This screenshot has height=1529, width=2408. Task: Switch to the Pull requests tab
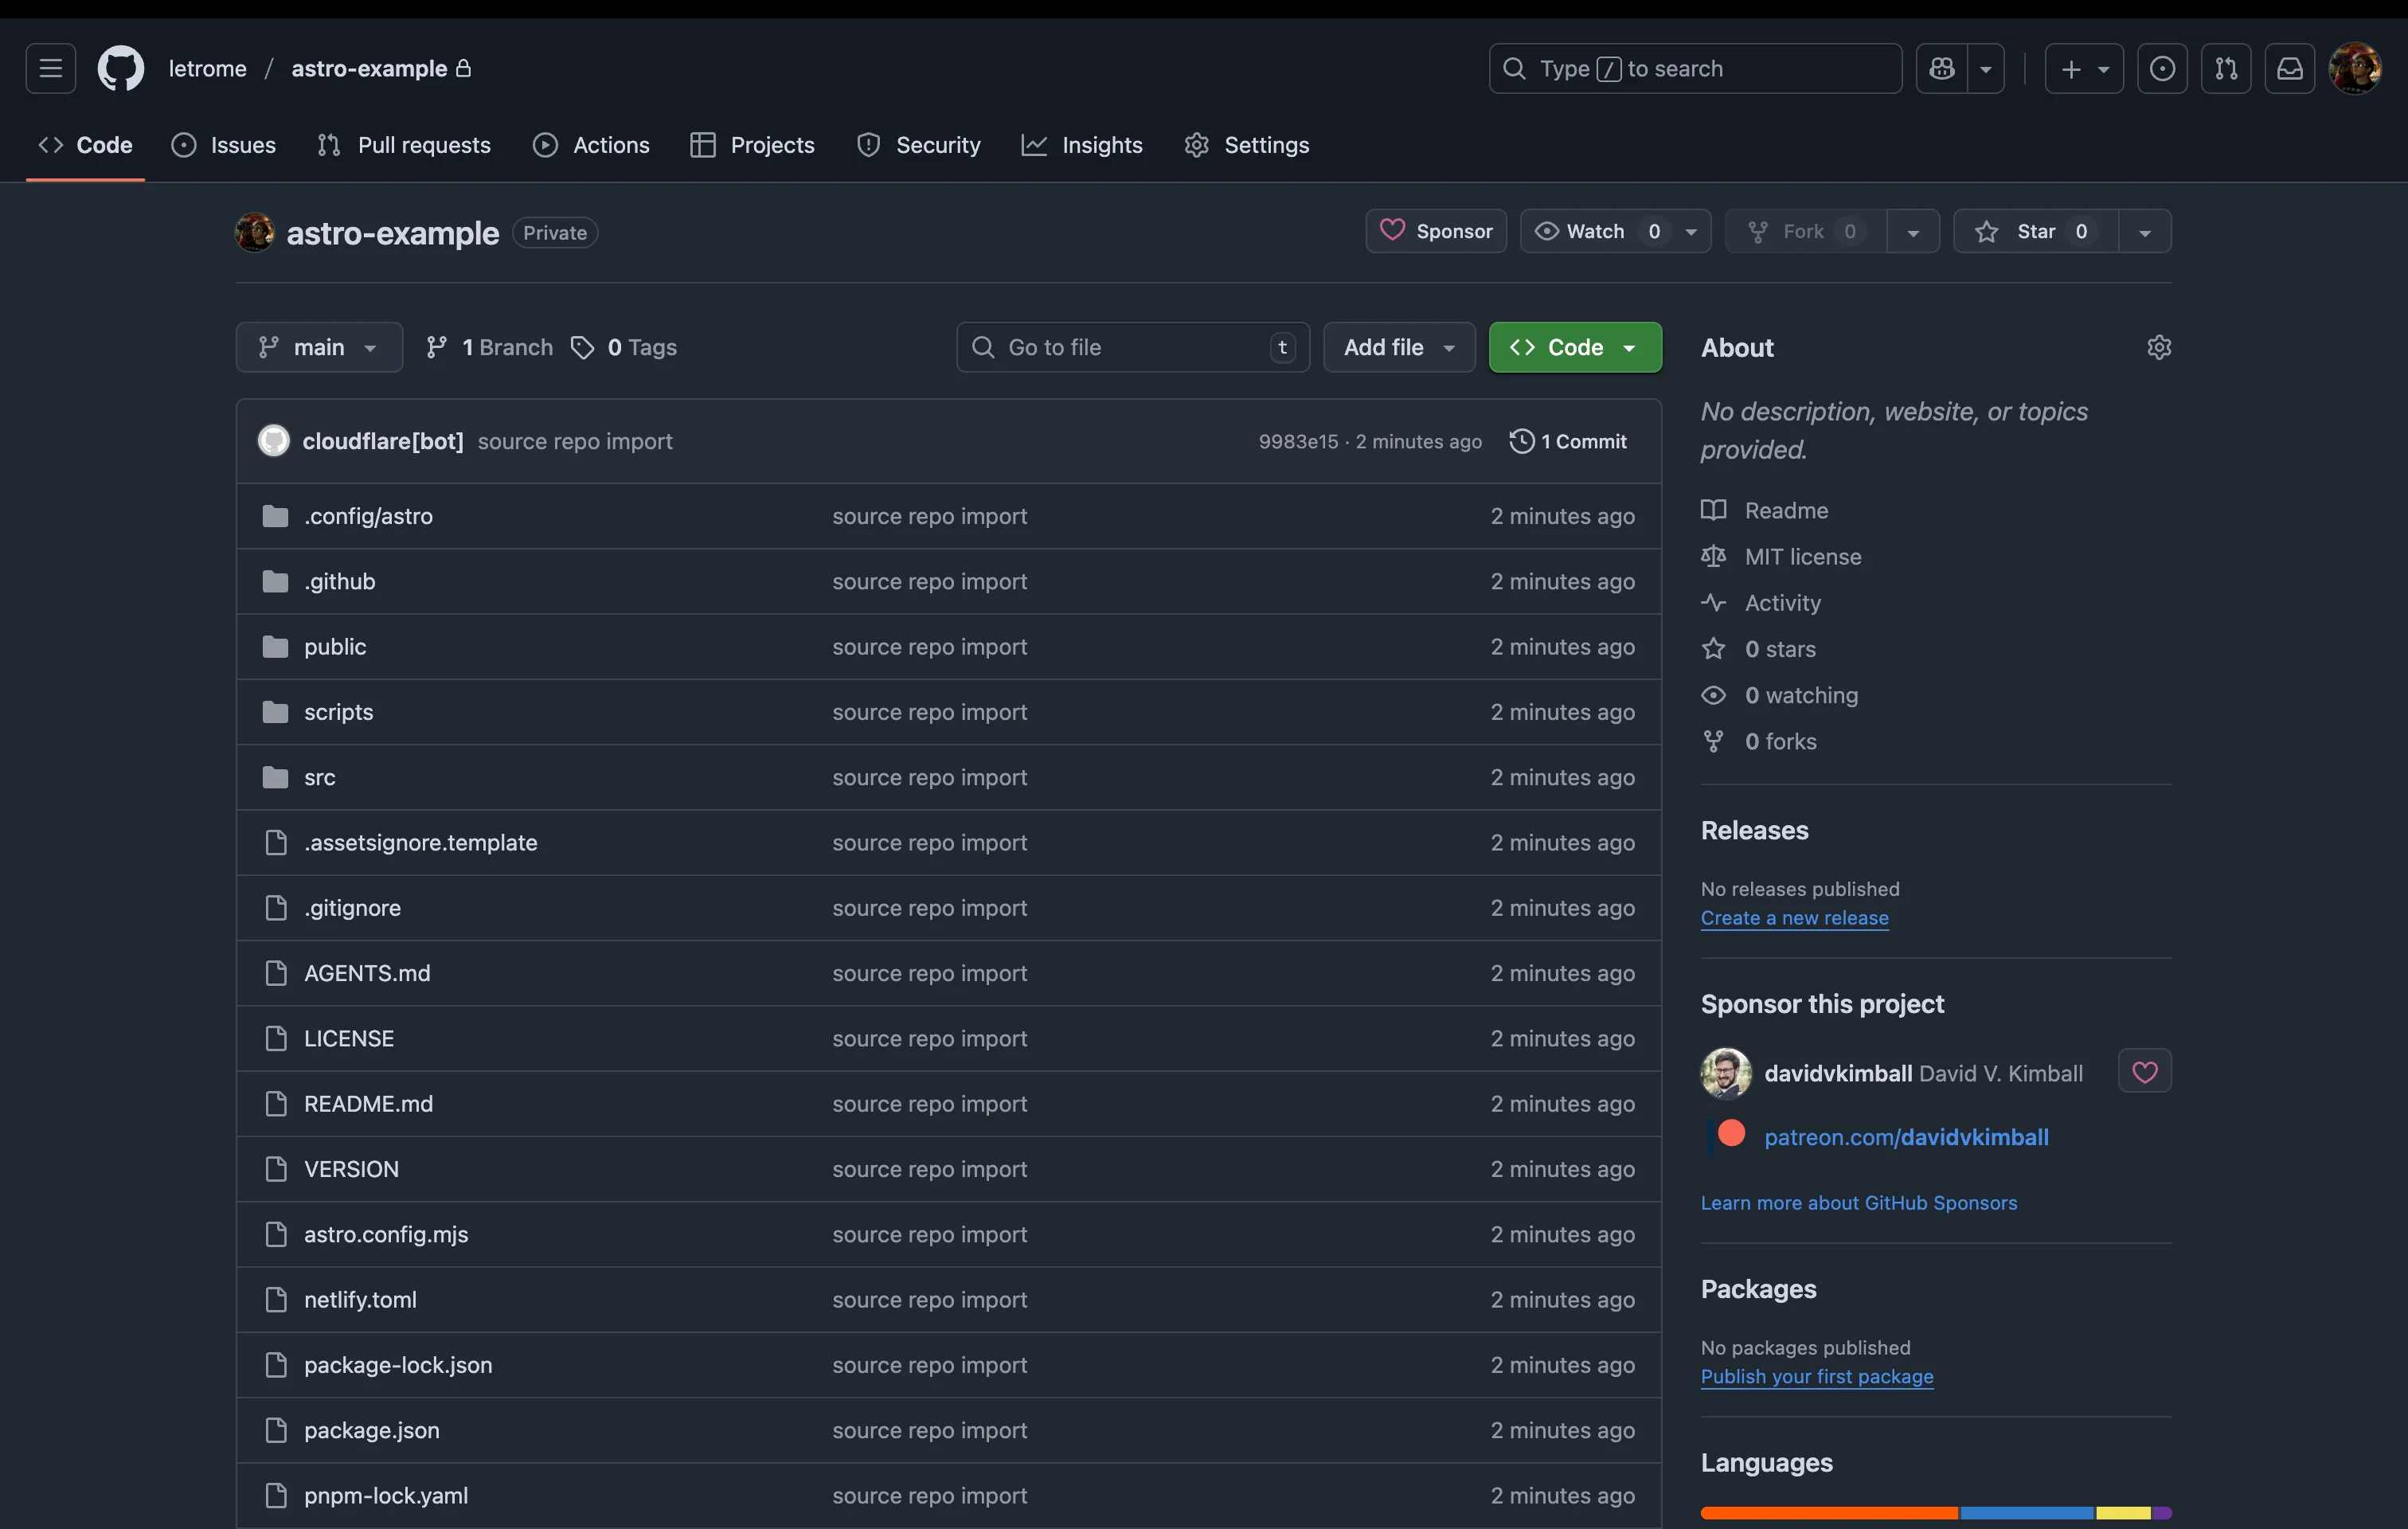[x=404, y=145]
